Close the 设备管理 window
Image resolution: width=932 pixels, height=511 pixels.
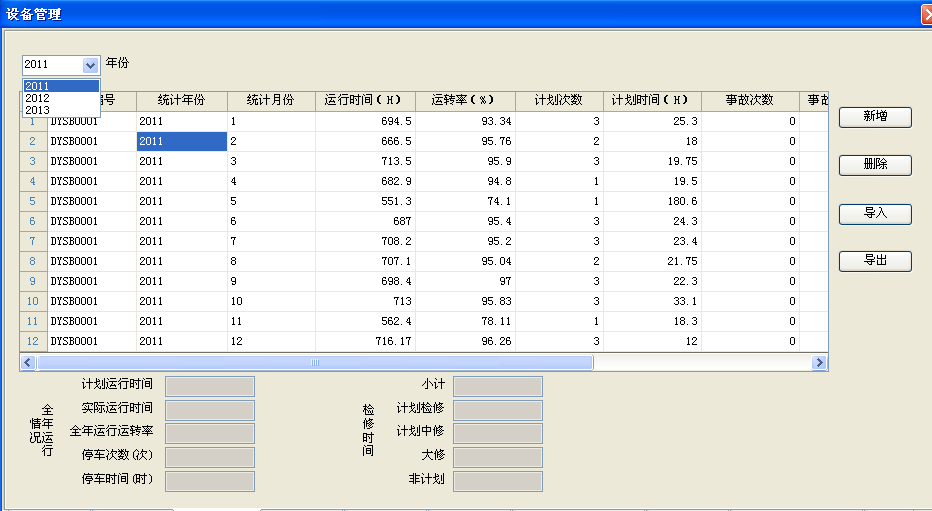point(924,14)
